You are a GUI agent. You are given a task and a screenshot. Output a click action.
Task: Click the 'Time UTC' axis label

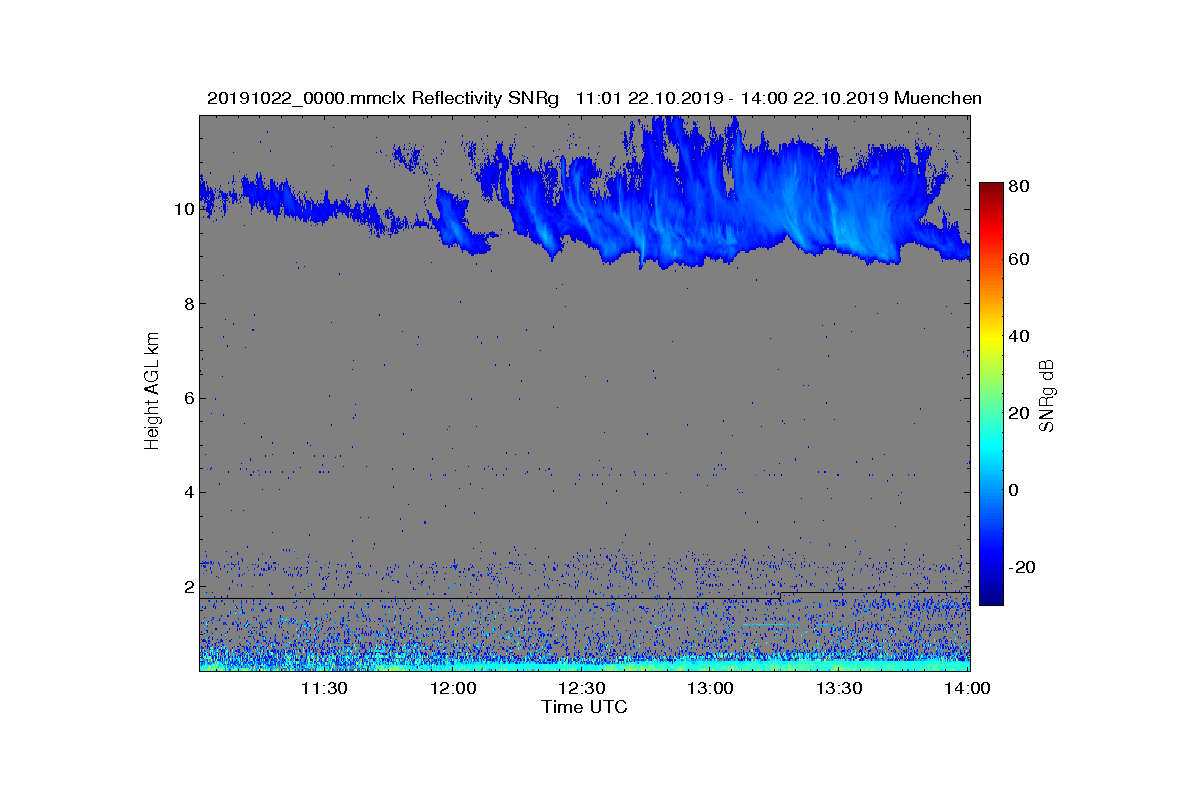tap(585, 707)
